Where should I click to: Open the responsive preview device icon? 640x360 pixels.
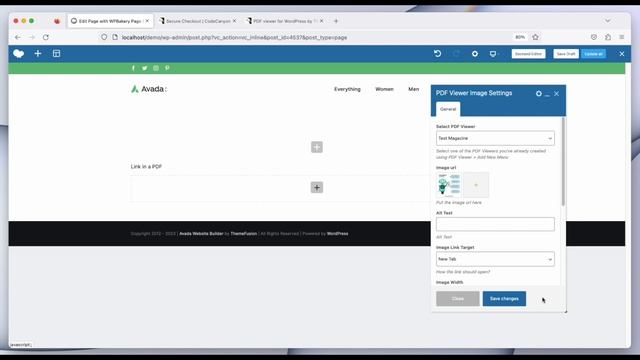(x=493, y=54)
